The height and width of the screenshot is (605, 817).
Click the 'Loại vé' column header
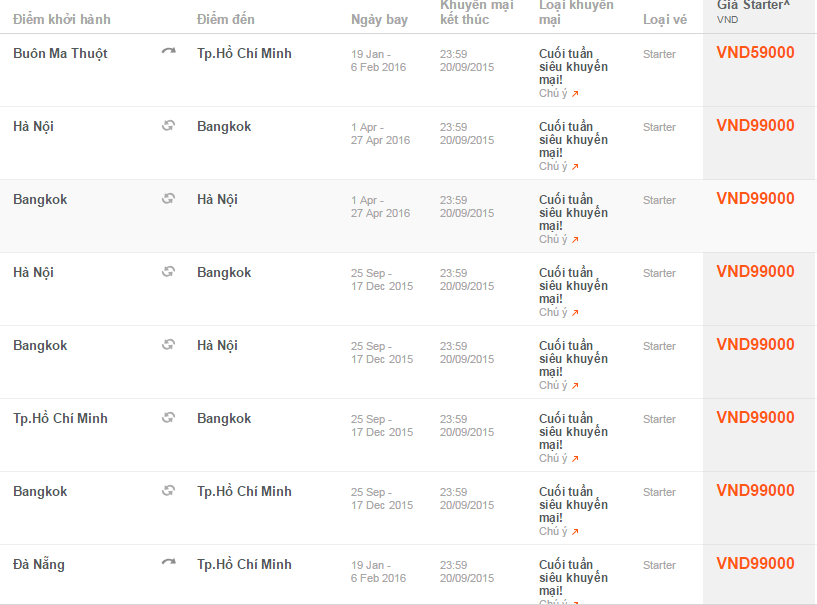664,19
